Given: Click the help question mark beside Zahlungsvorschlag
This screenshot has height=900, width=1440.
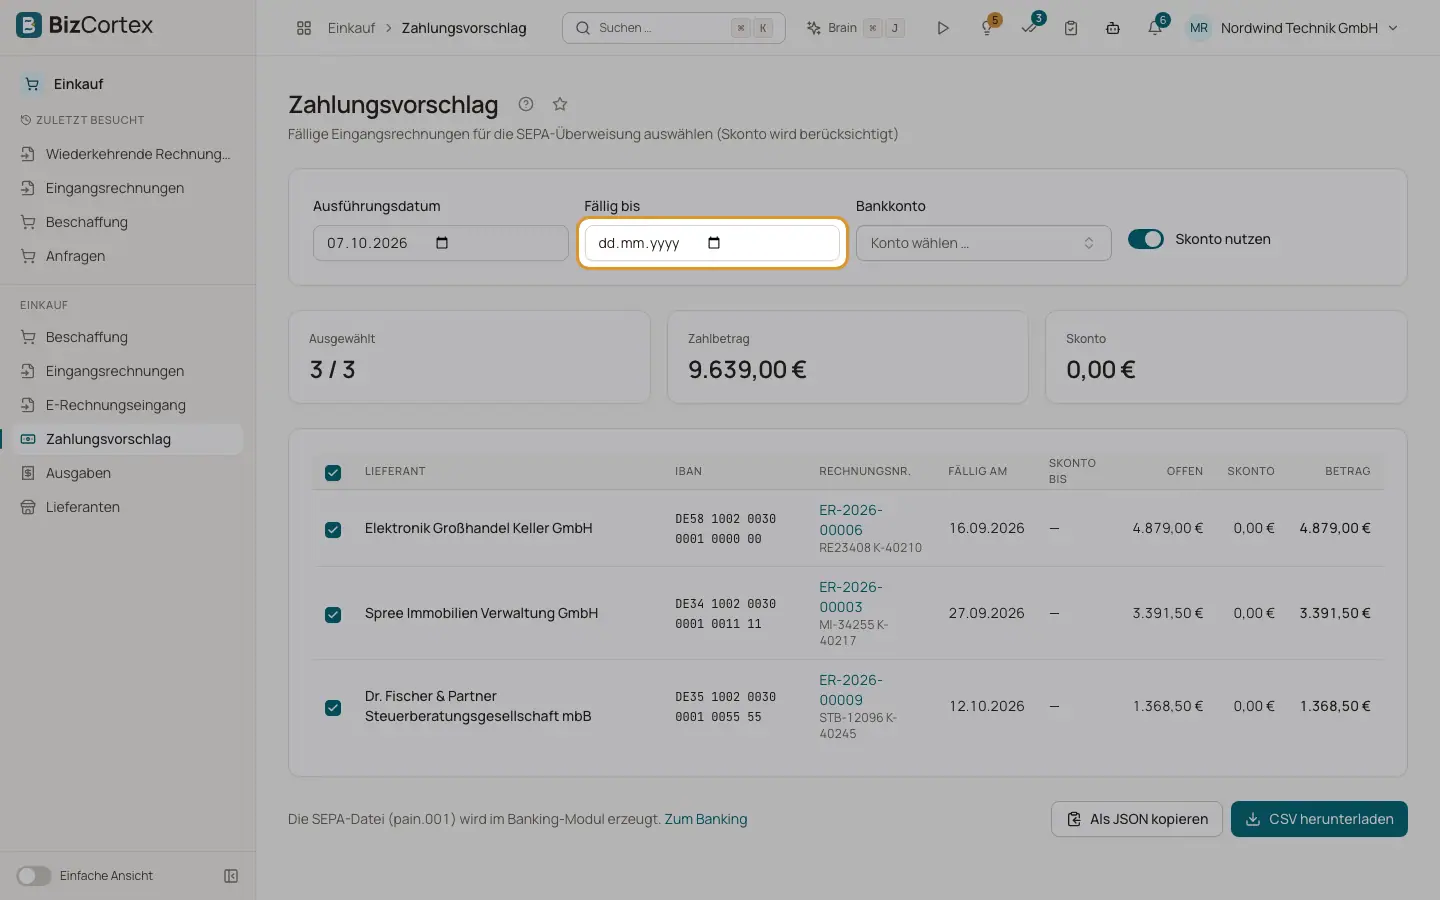Looking at the screenshot, I should pos(526,104).
